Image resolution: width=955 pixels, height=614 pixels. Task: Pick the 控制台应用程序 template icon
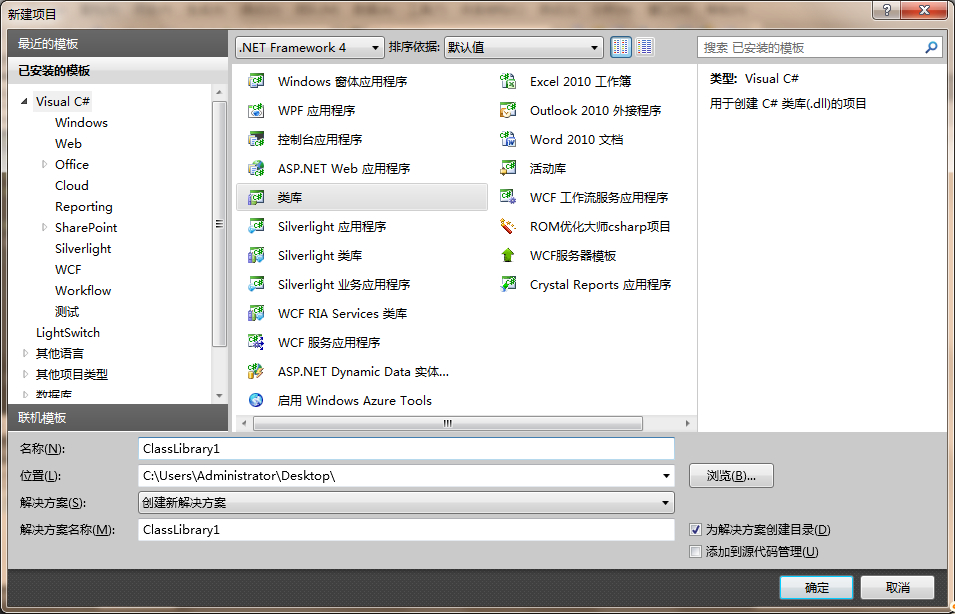(256, 140)
